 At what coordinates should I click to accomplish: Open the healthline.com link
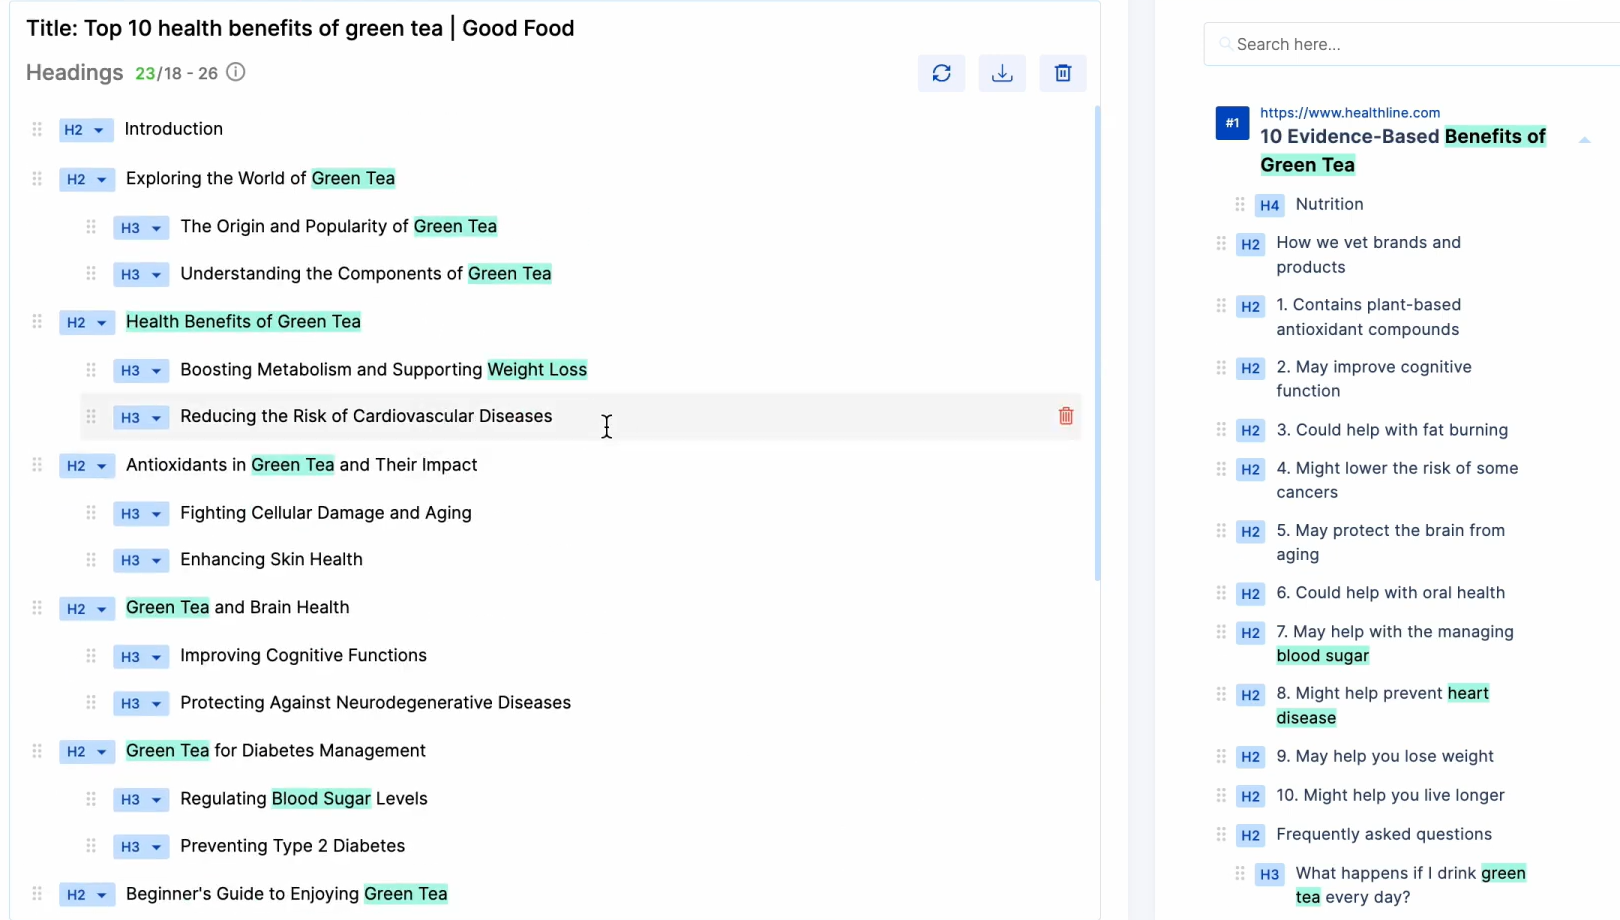tap(1350, 112)
